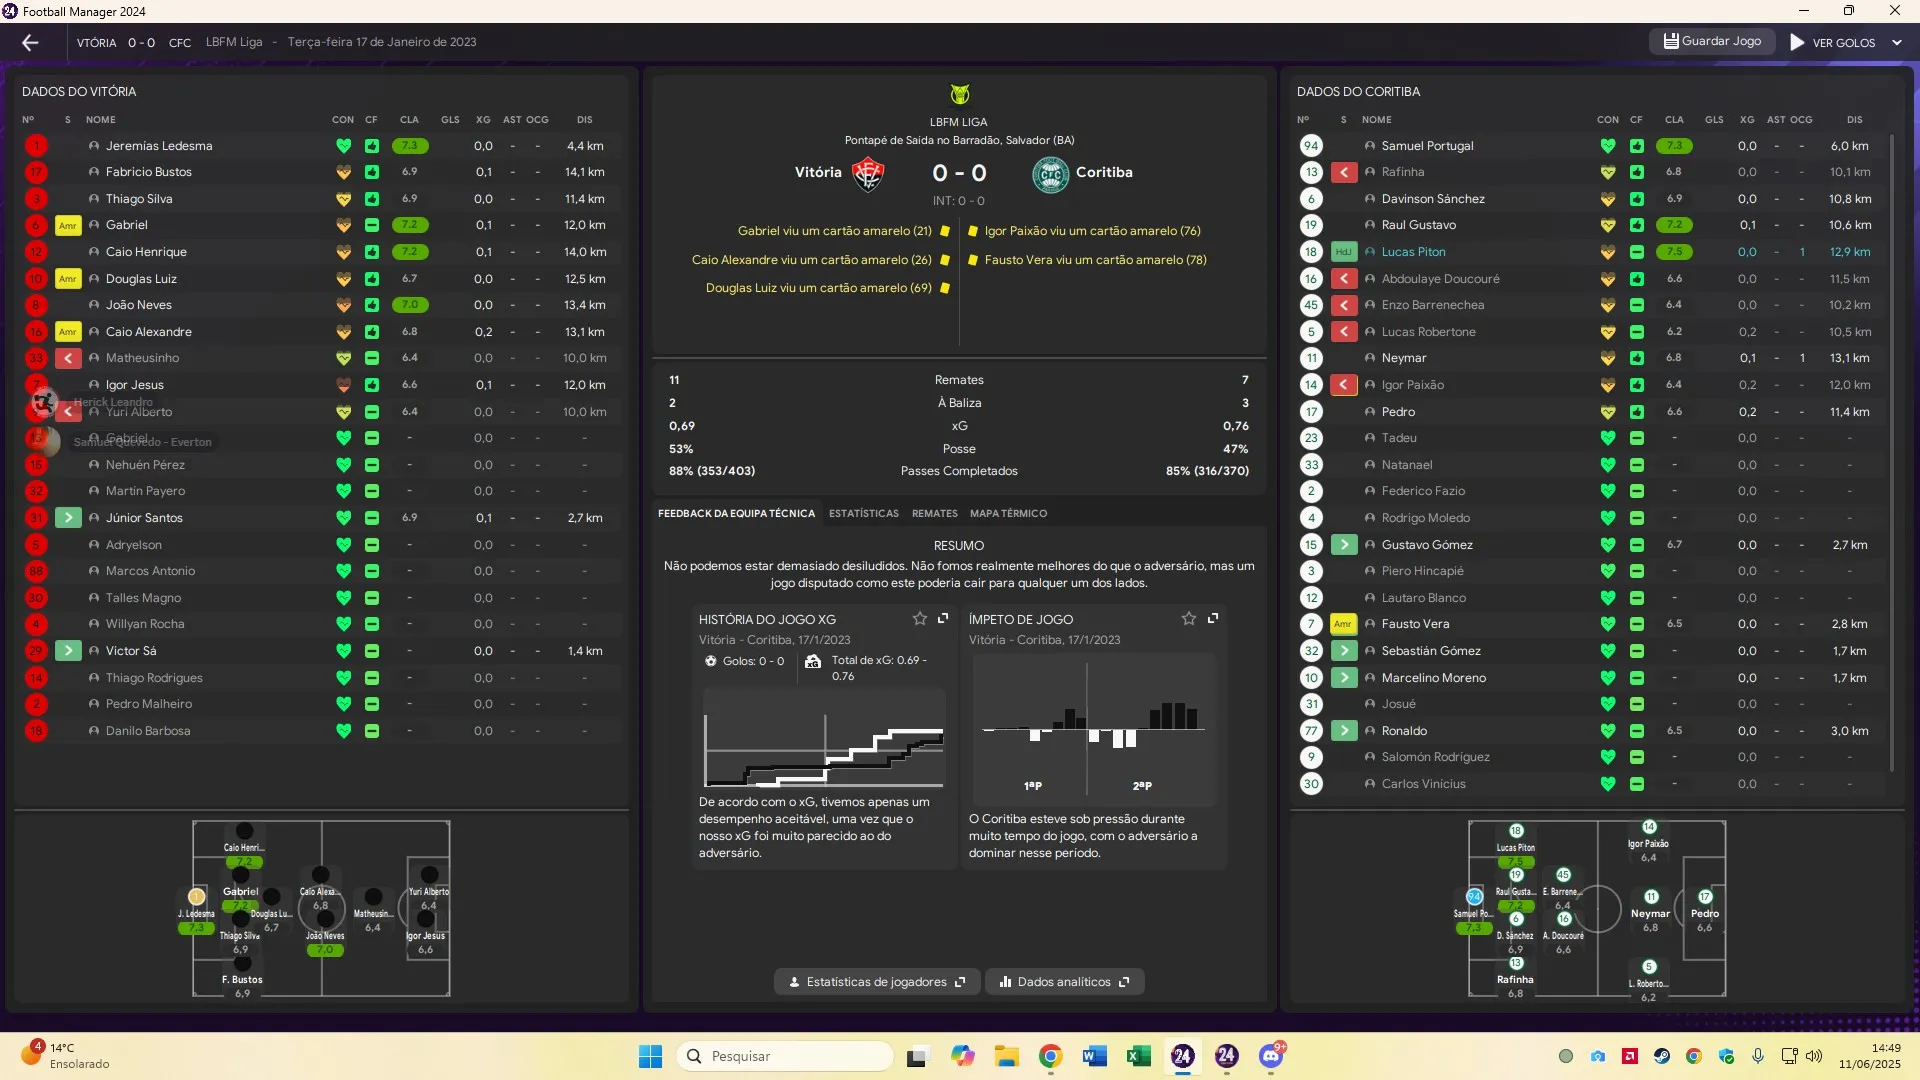
Task: Click the Vitória club crest
Action: (x=867, y=173)
